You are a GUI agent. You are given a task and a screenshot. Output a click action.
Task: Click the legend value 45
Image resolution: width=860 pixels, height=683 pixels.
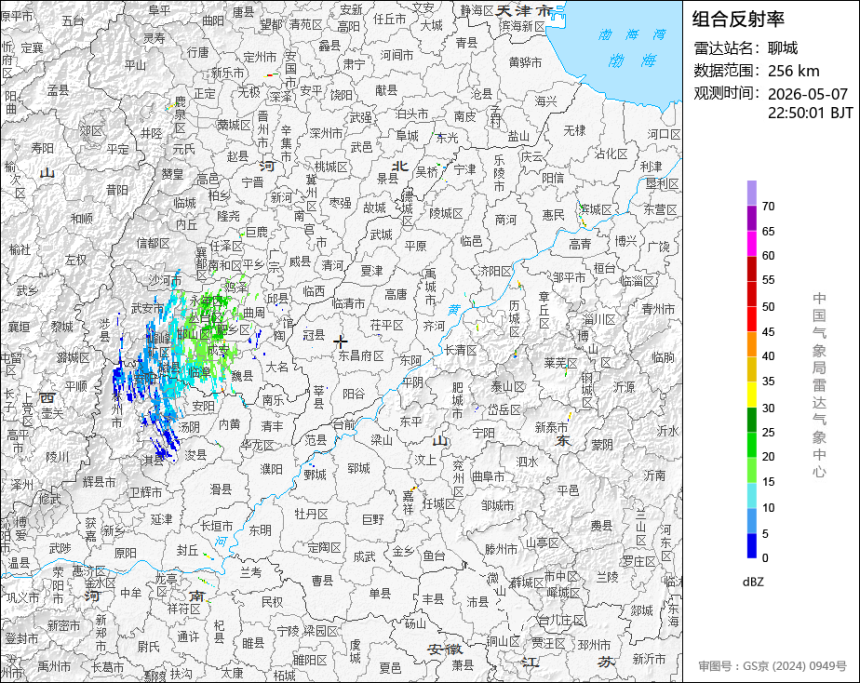(768, 332)
